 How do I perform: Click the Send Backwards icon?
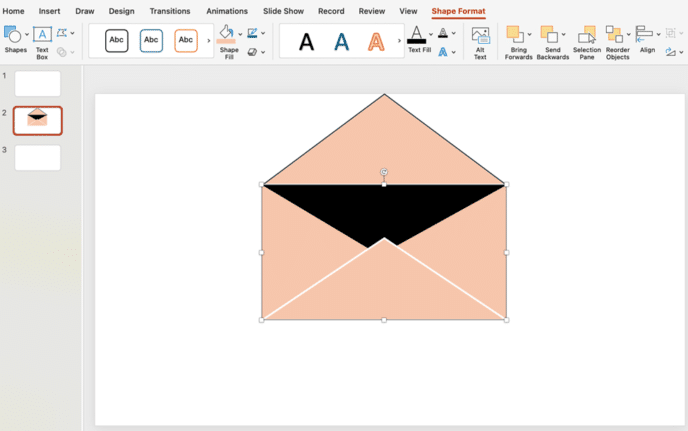(x=549, y=40)
